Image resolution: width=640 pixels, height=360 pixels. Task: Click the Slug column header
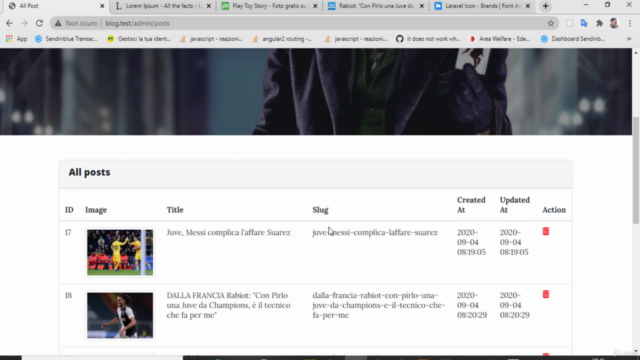pyautogui.click(x=320, y=210)
